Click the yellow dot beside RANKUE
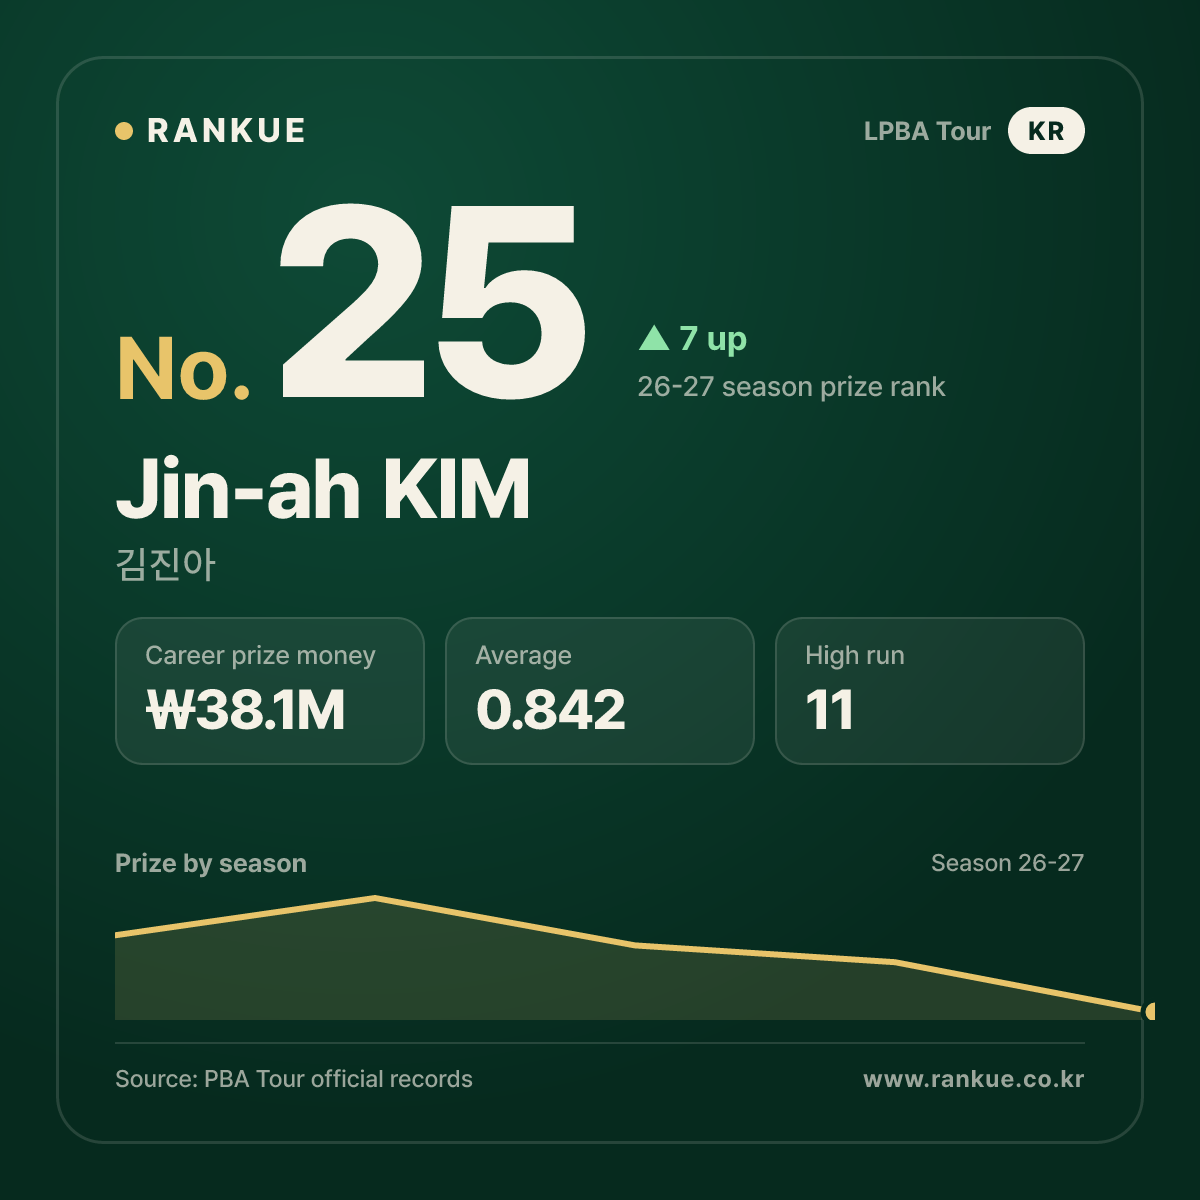1200x1200 pixels. [124, 131]
